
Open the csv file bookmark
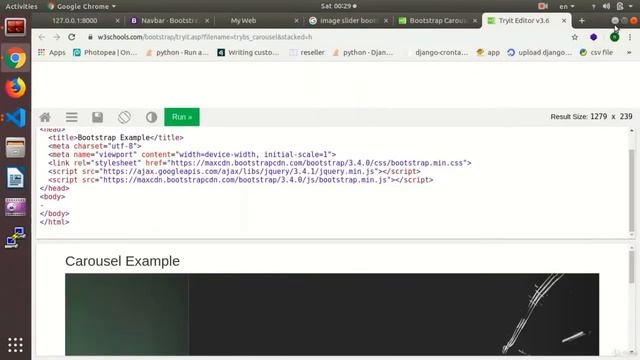pos(596,53)
